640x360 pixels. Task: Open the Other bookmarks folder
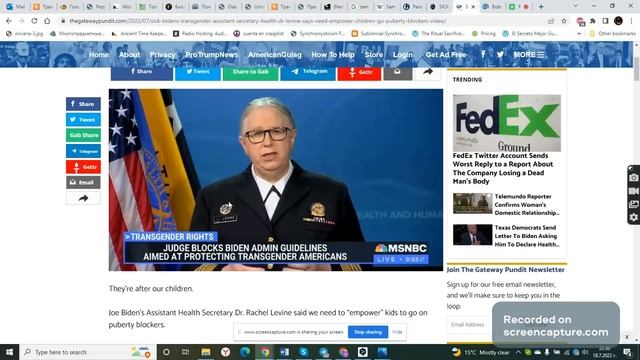(x=613, y=33)
